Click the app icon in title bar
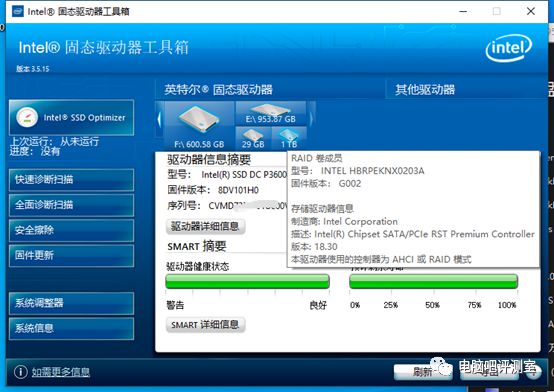Image resolution: width=554 pixels, height=392 pixels. coord(18,11)
